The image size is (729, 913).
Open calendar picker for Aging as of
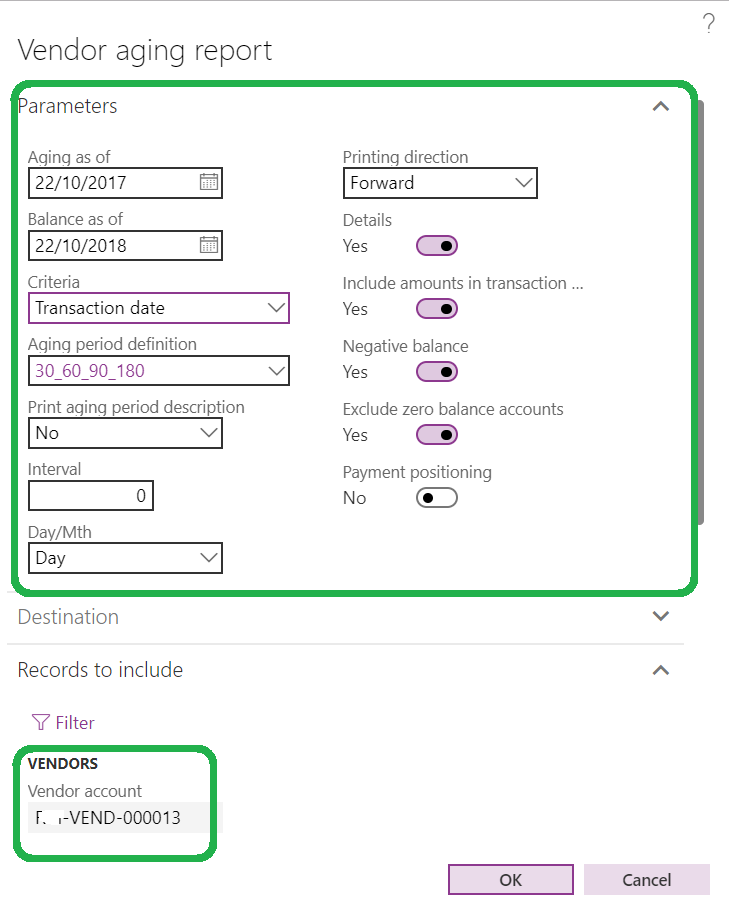coord(208,183)
